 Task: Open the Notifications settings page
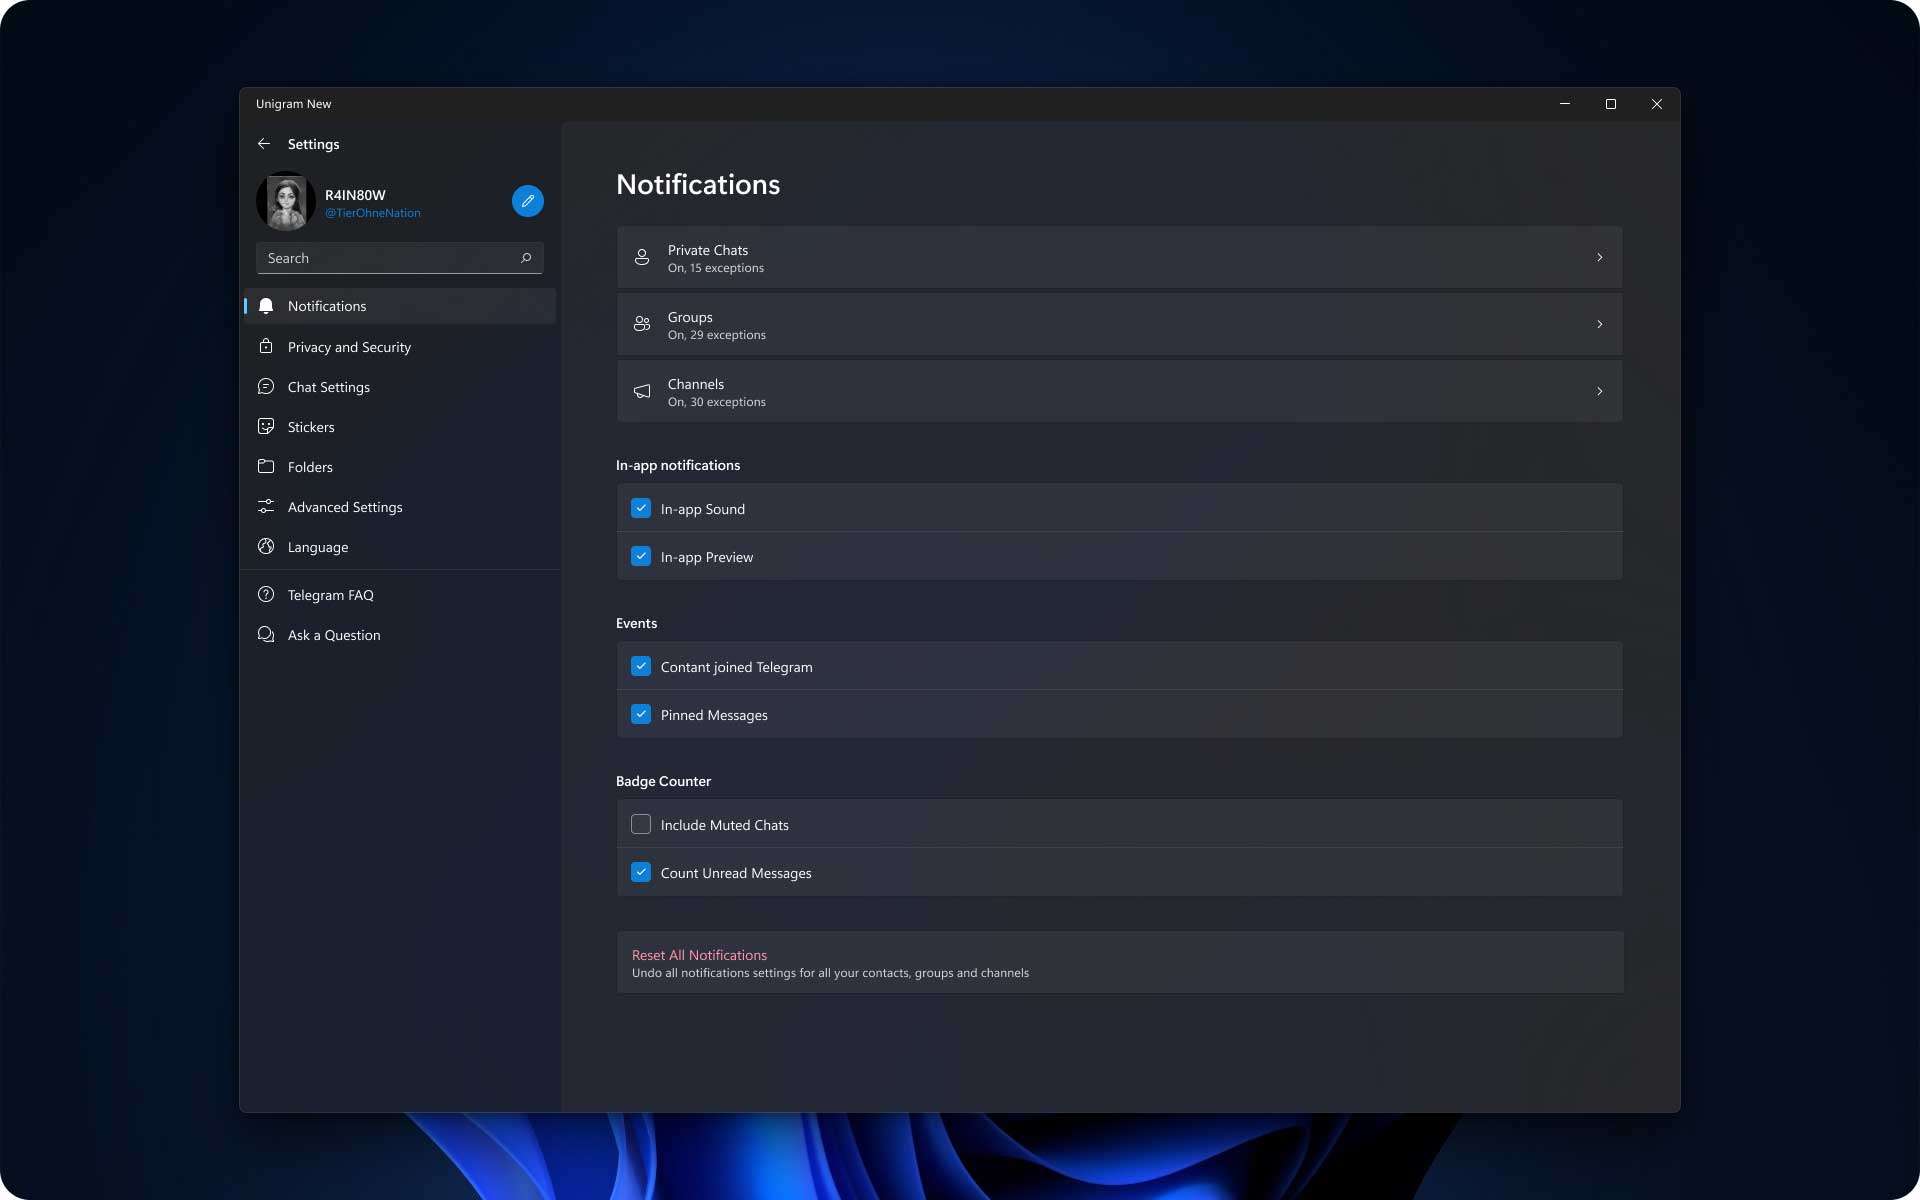(x=400, y=306)
